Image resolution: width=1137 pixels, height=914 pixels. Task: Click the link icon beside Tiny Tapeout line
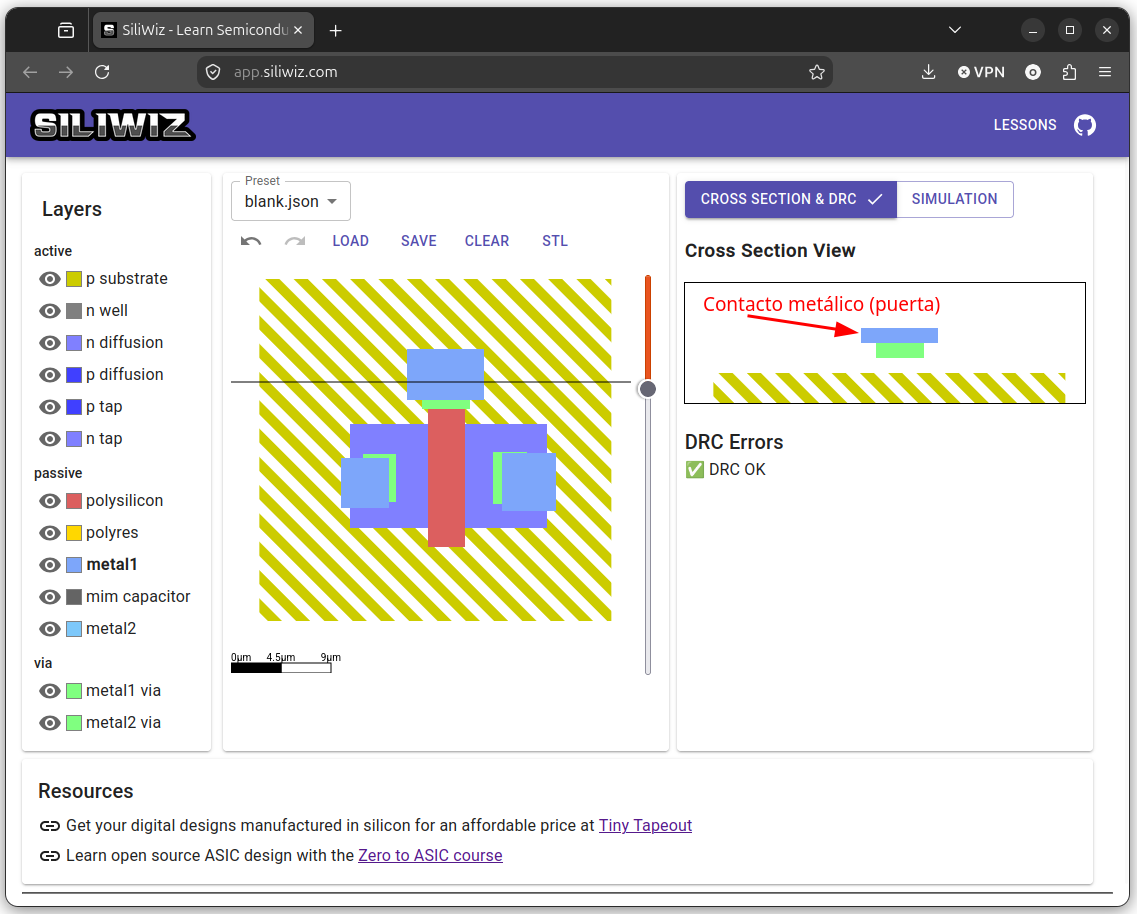(49, 826)
